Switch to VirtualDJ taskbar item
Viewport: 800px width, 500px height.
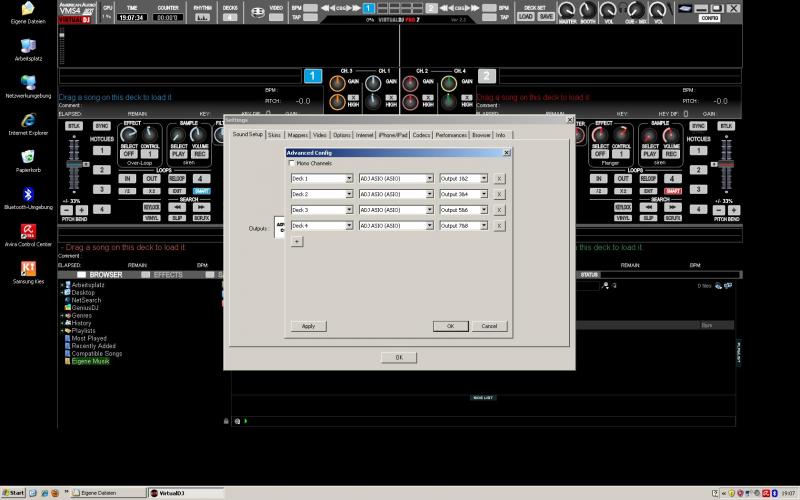[x=186, y=493]
